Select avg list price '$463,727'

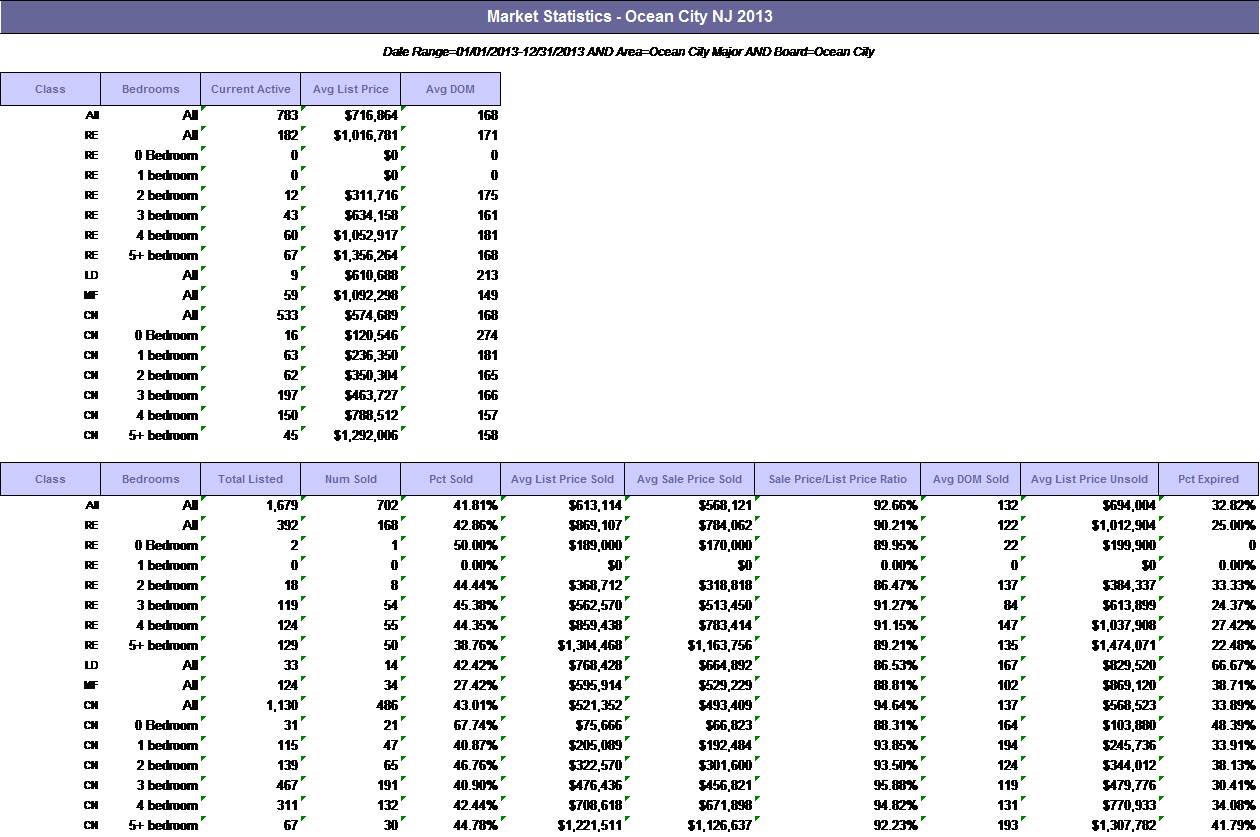(x=370, y=395)
